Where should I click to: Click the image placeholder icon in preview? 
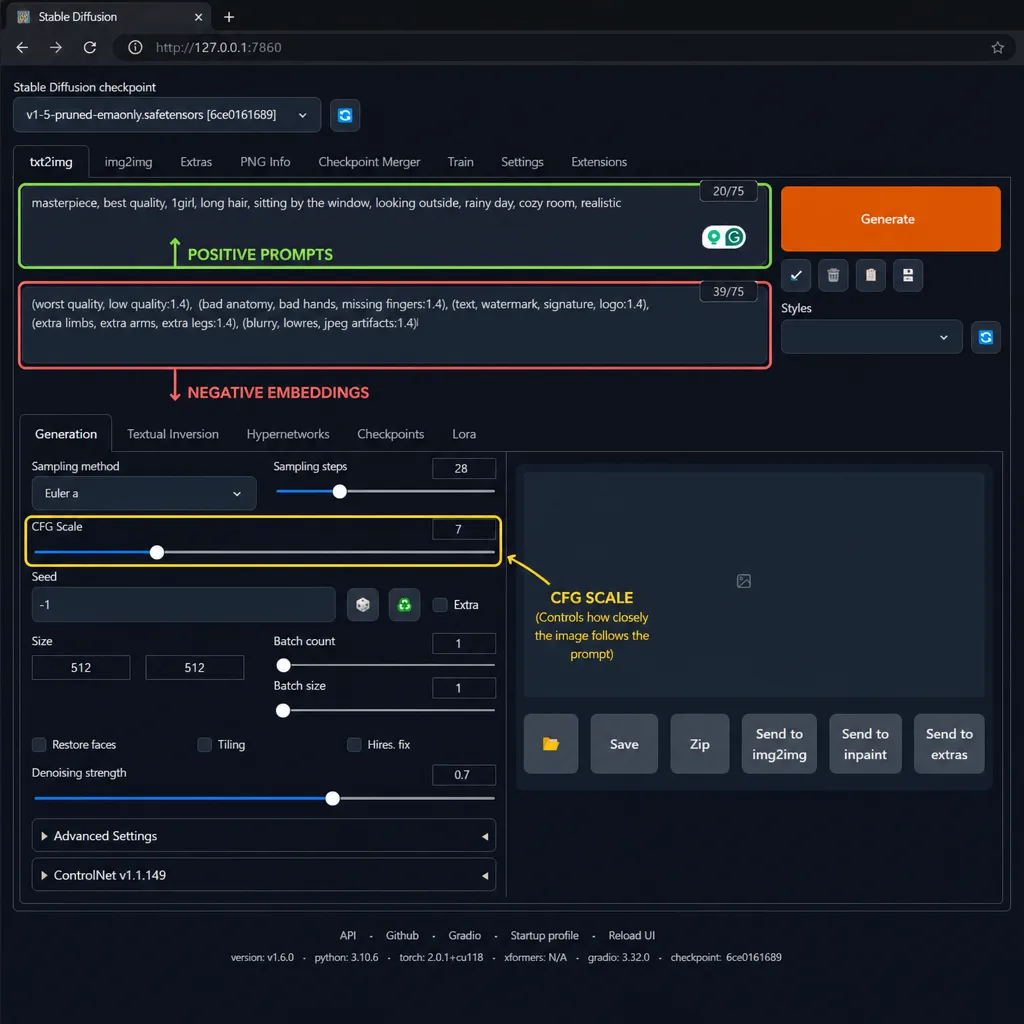[x=743, y=581]
